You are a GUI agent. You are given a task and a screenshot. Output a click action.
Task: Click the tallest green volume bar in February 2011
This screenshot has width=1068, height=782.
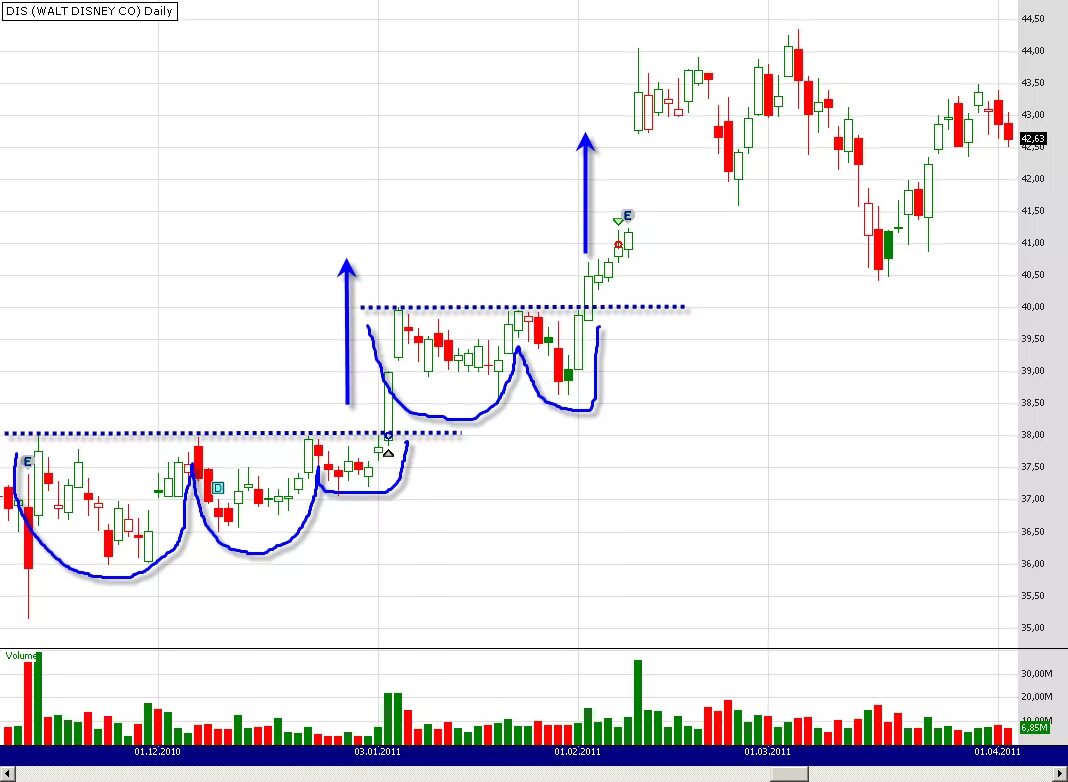tap(638, 702)
